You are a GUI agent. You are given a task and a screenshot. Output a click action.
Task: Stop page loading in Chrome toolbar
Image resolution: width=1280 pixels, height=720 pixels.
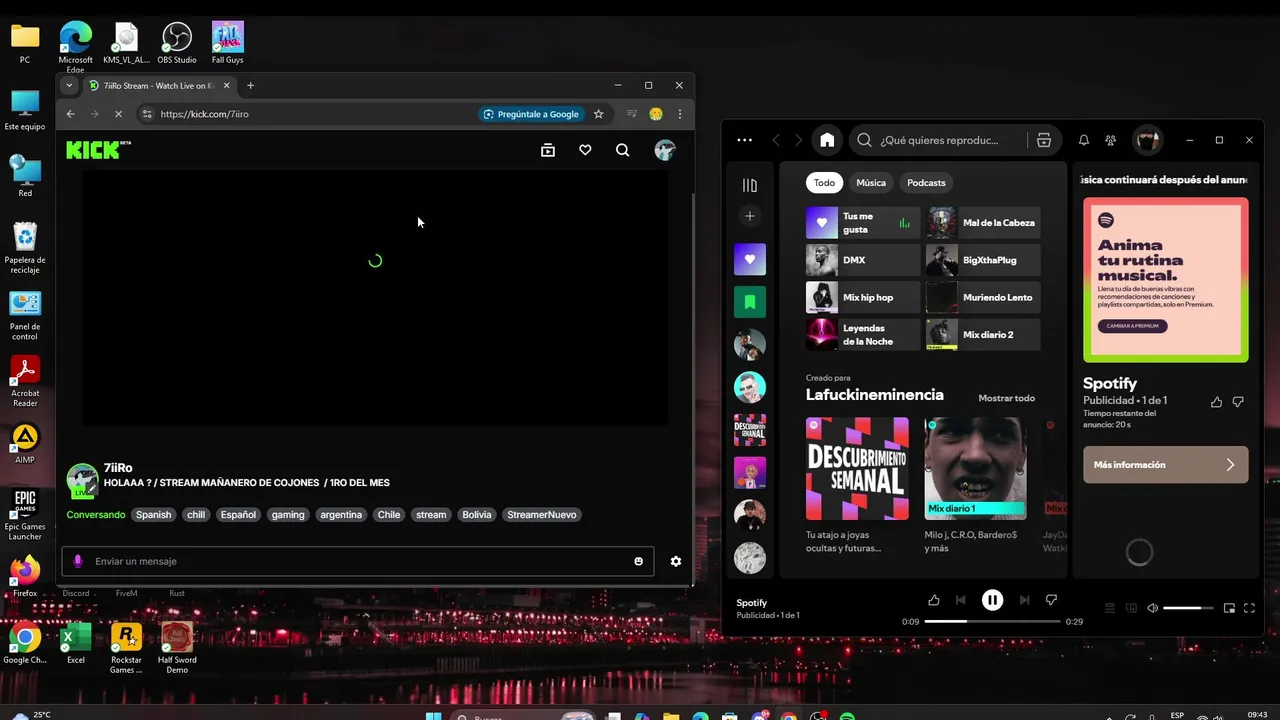[118, 114]
